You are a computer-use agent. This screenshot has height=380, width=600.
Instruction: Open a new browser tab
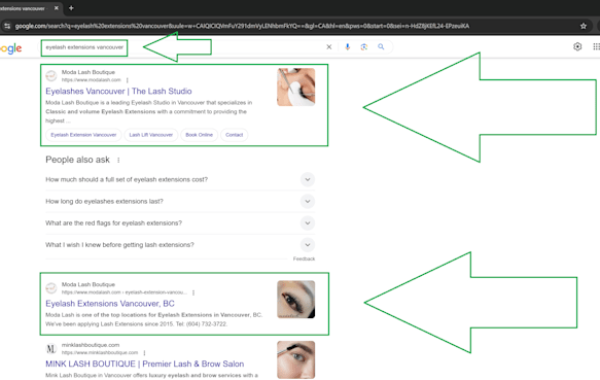coord(71,8)
